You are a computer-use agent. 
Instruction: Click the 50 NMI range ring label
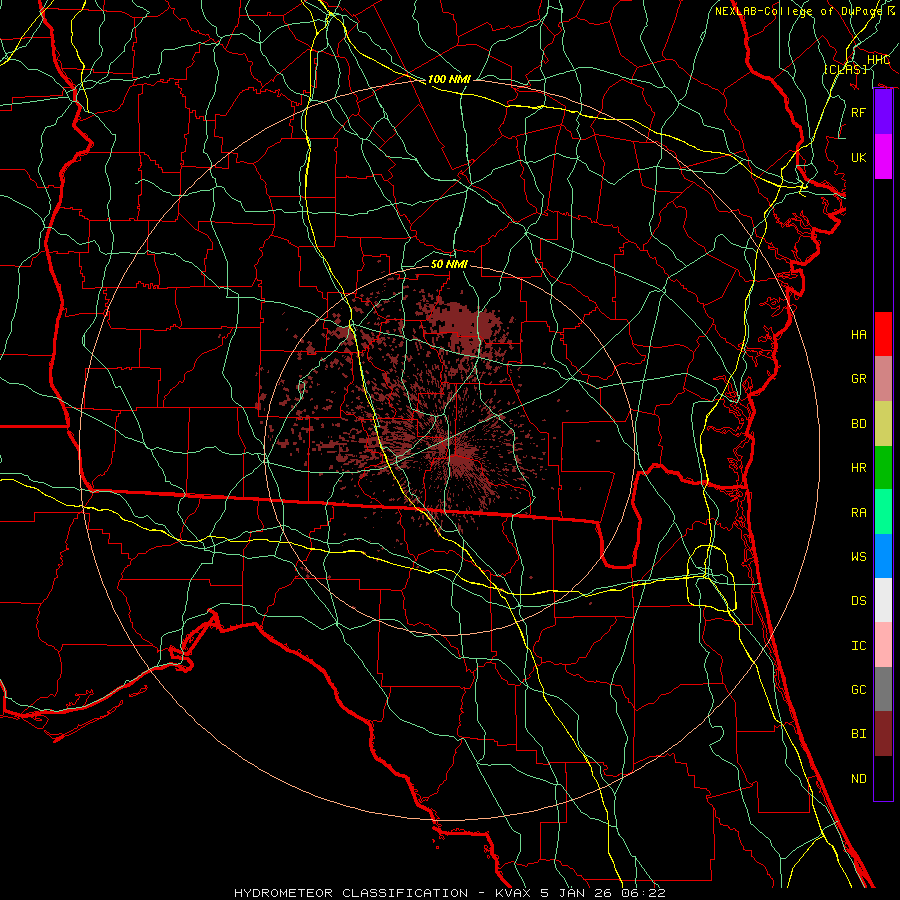449,264
